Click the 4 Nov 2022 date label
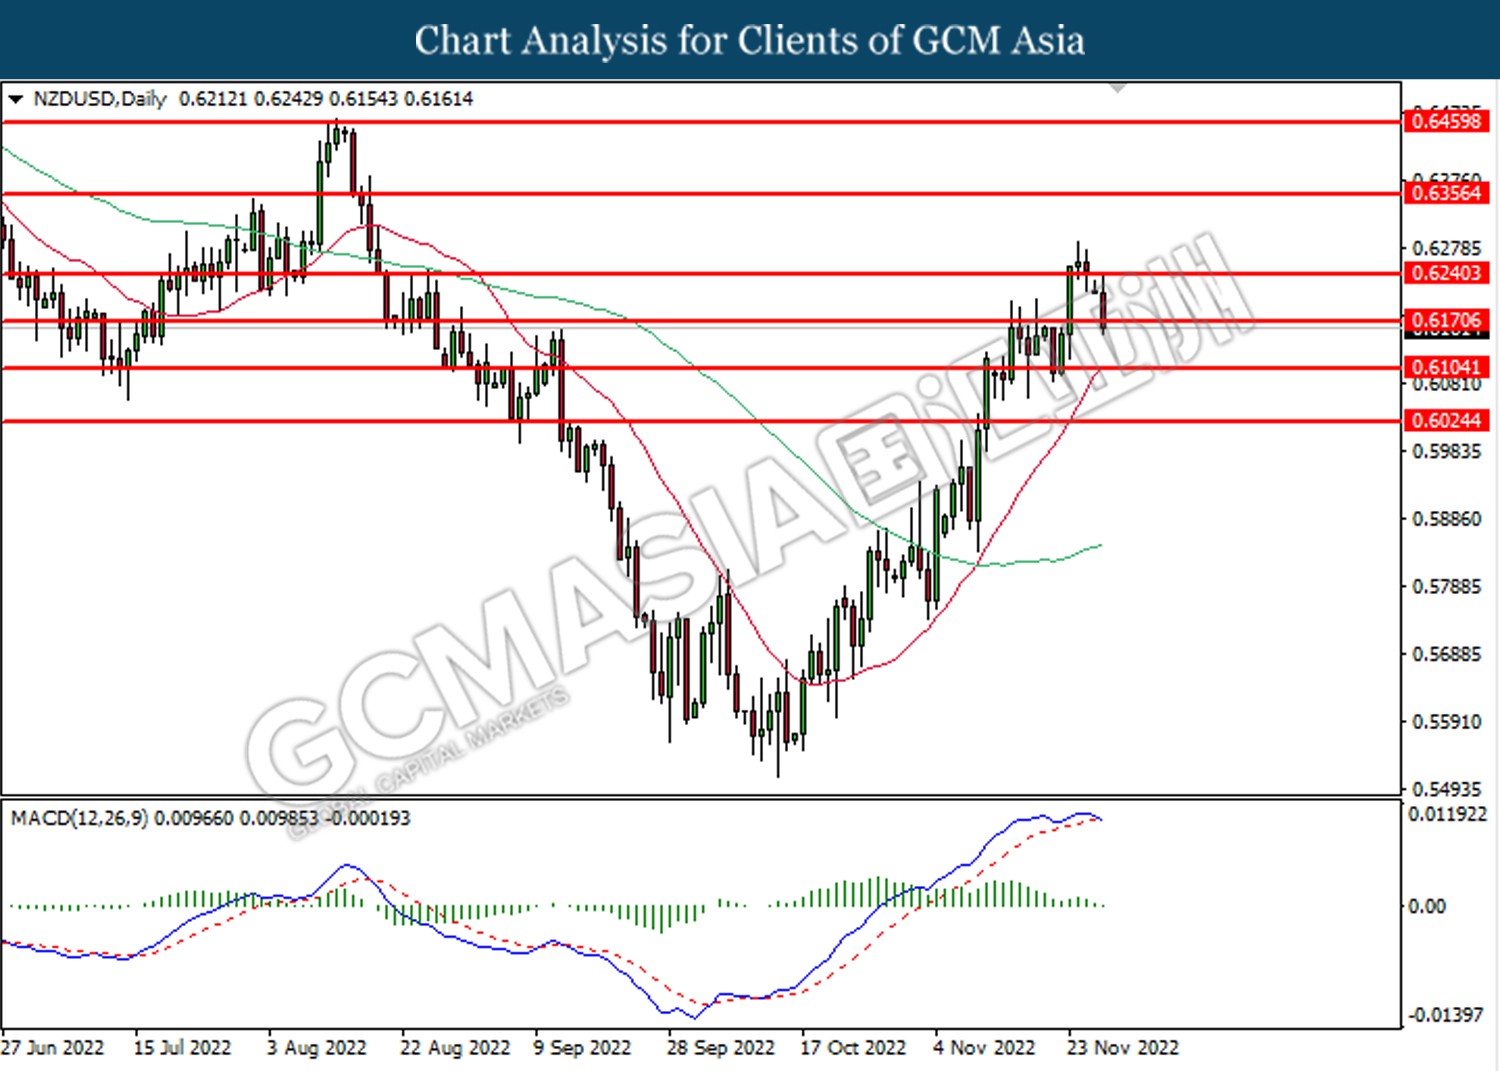The image size is (1500, 1071). [x=985, y=1047]
